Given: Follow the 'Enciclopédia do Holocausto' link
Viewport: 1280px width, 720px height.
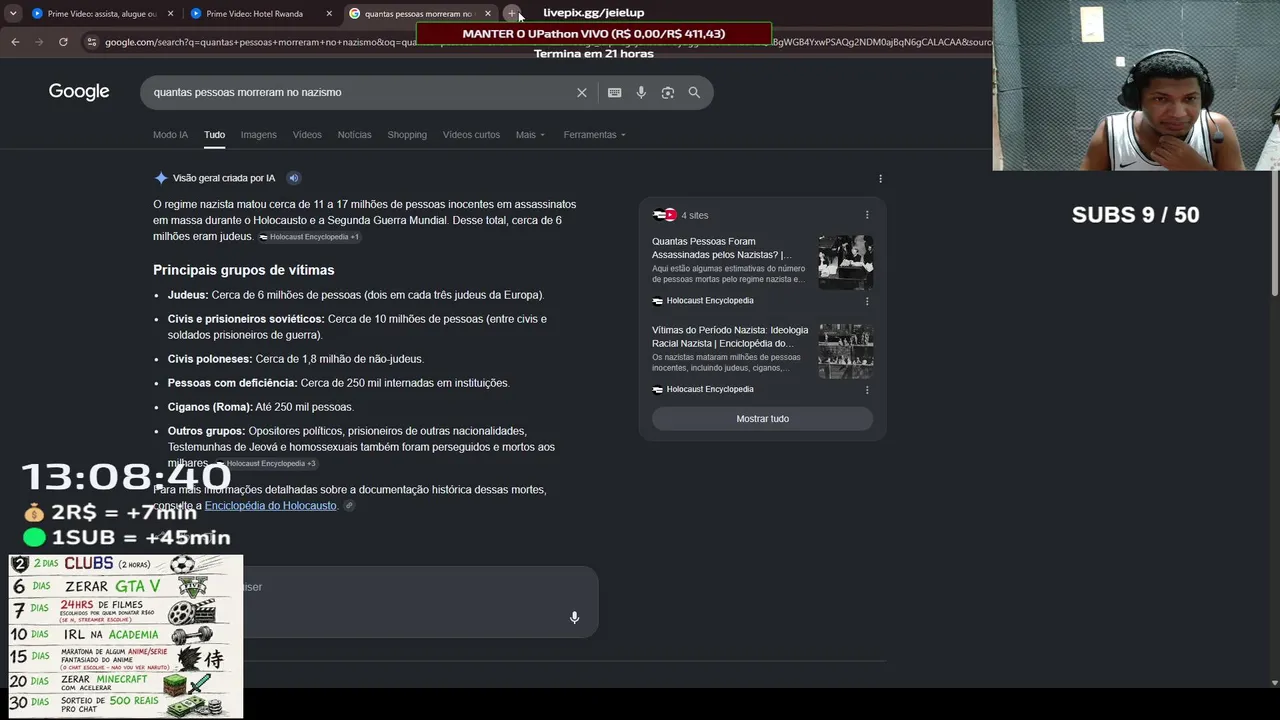Looking at the screenshot, I should coord(270,506).
